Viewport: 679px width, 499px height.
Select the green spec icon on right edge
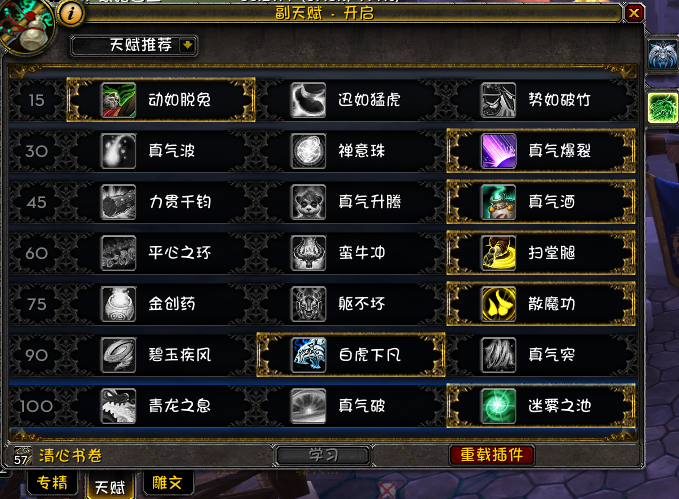662,108
